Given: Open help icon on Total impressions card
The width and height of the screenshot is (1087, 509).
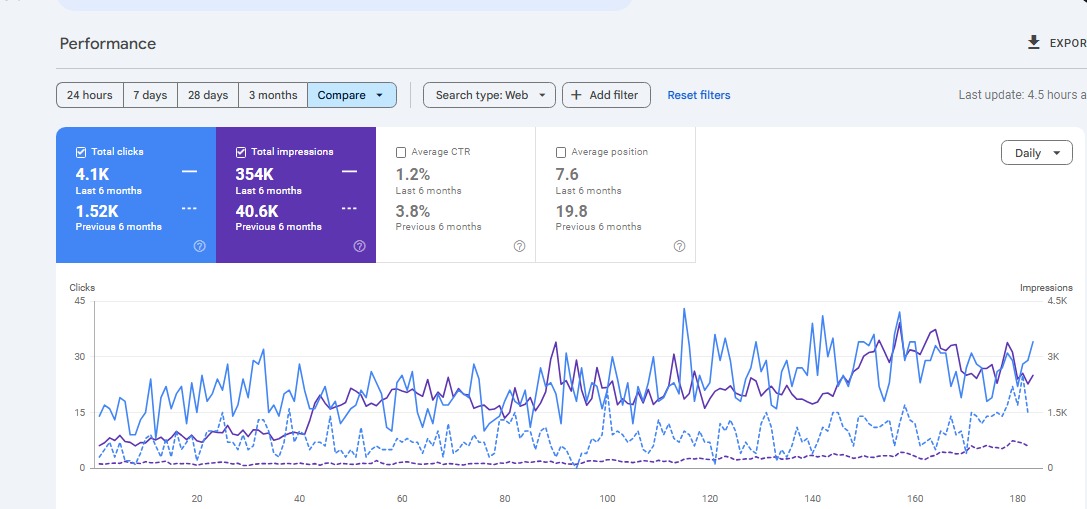Looking at the screenshot, I should coord(359,246).
